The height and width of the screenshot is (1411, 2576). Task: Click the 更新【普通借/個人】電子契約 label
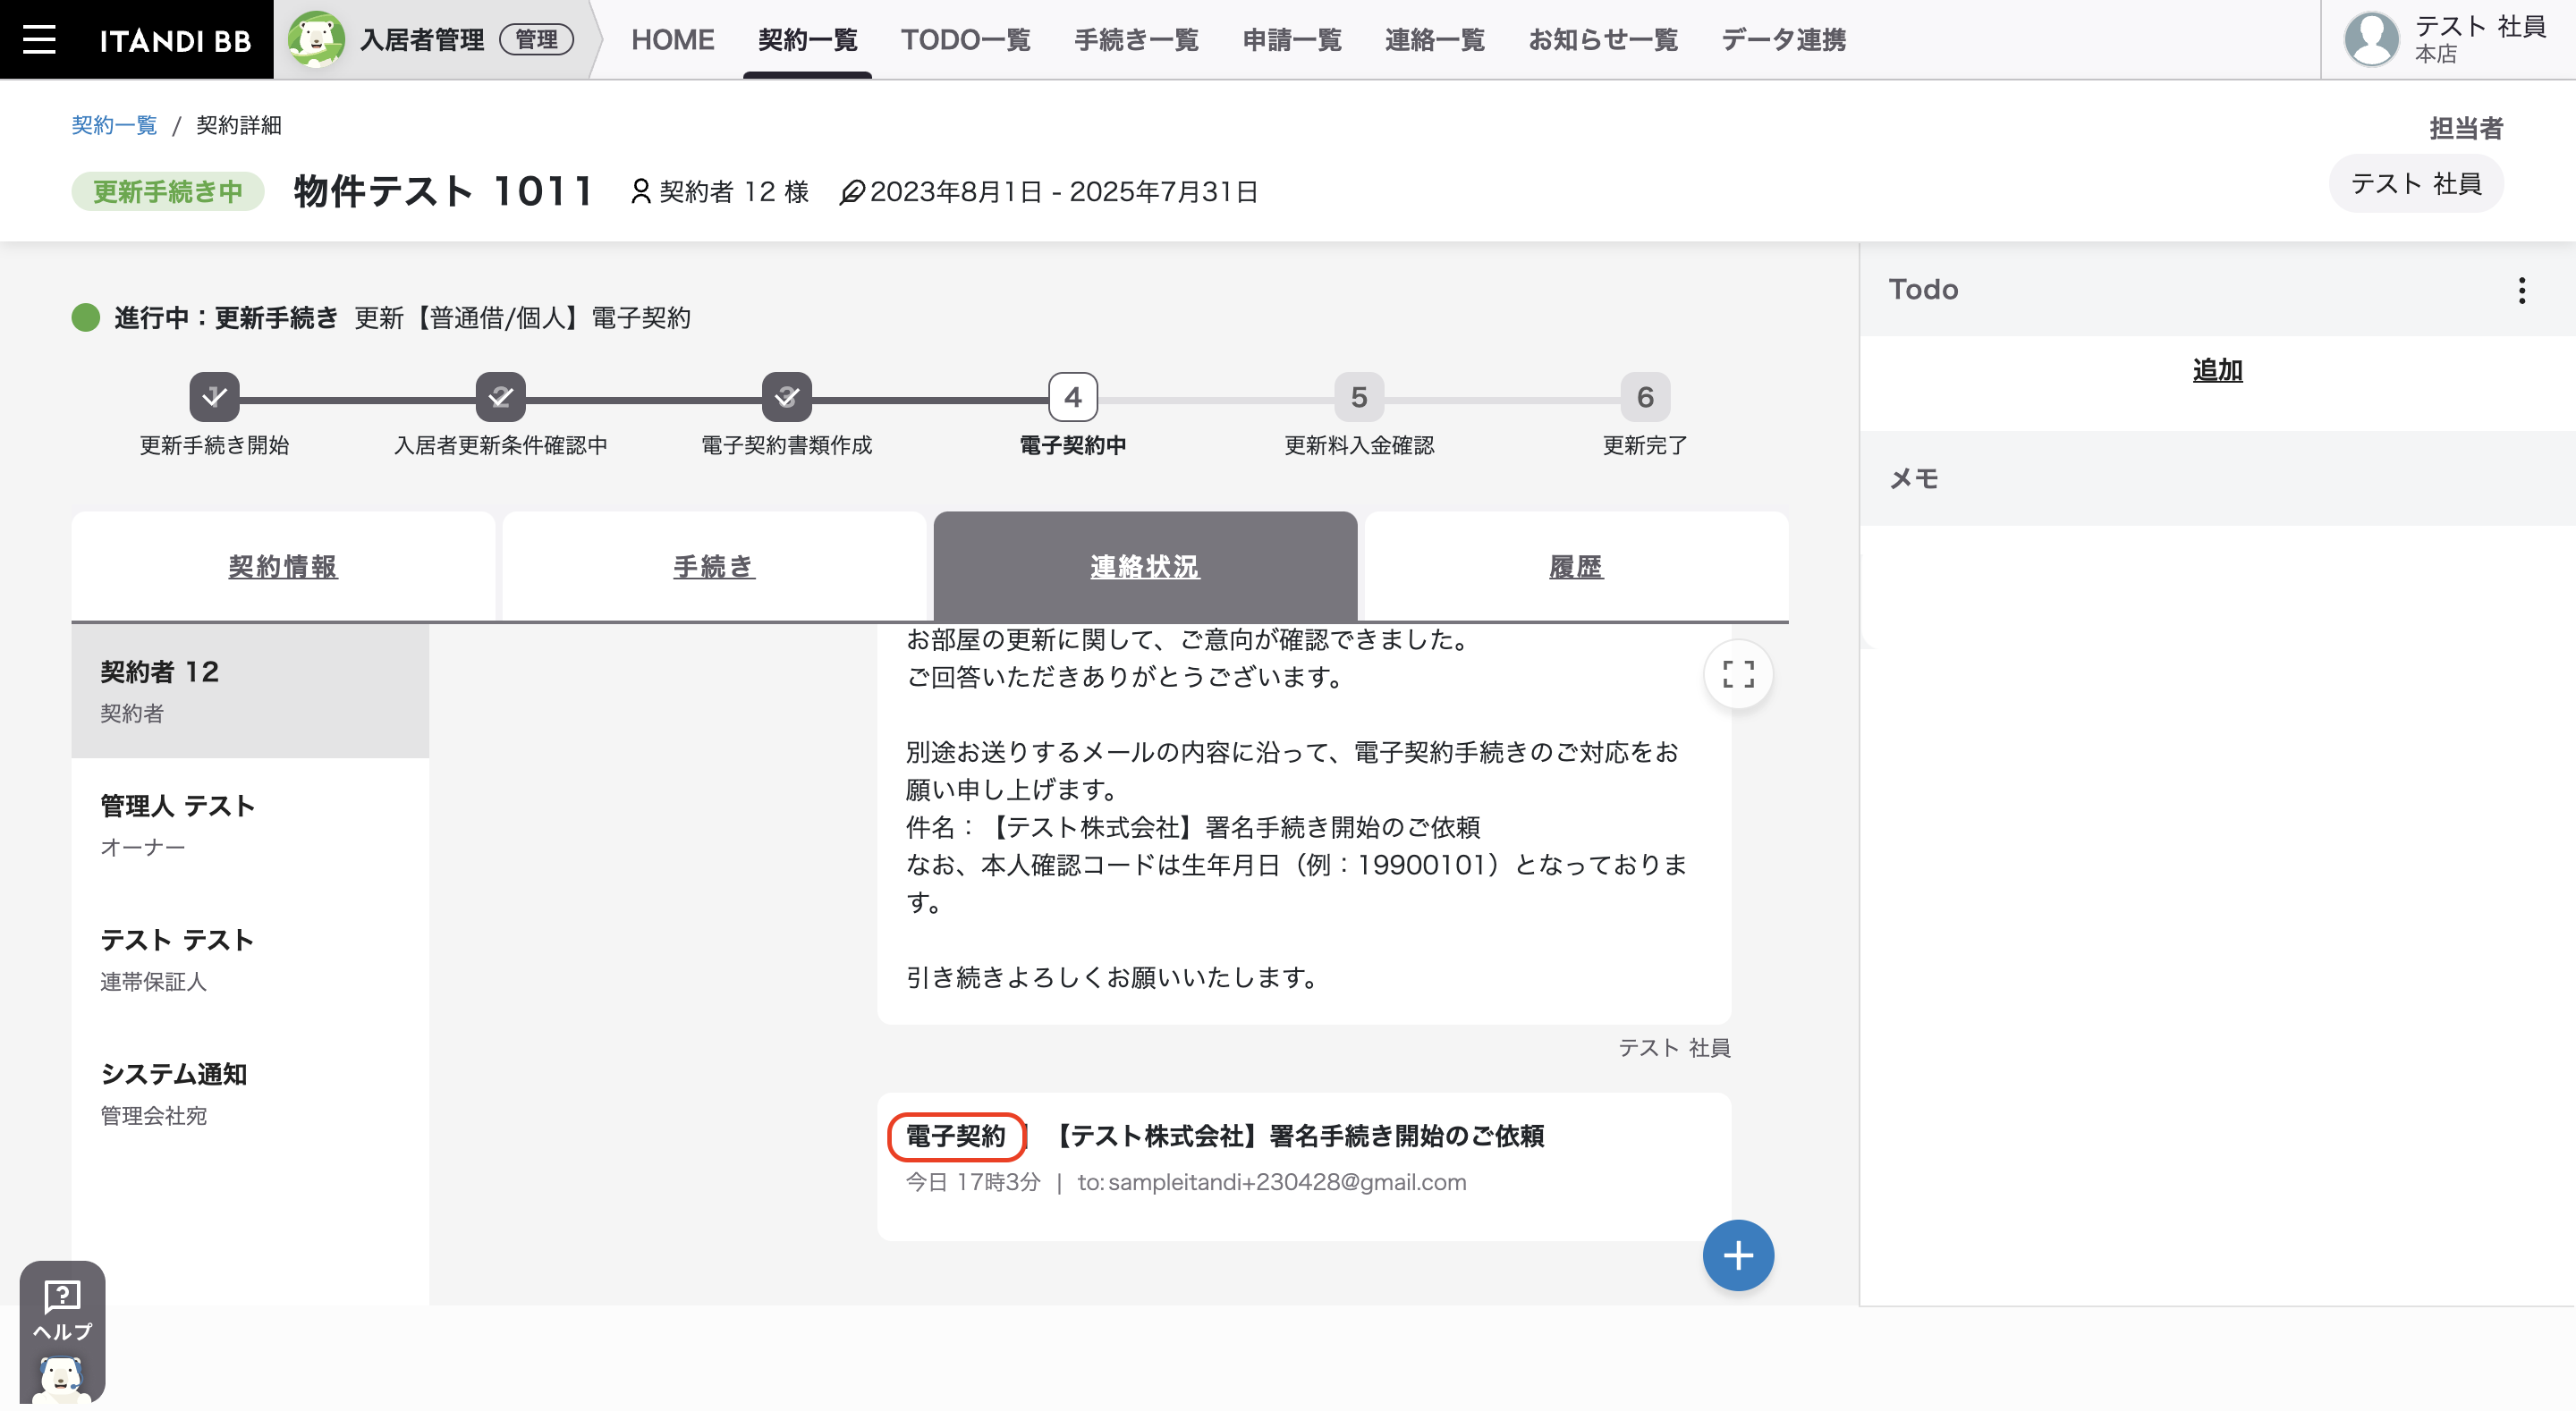pos(522,318)
